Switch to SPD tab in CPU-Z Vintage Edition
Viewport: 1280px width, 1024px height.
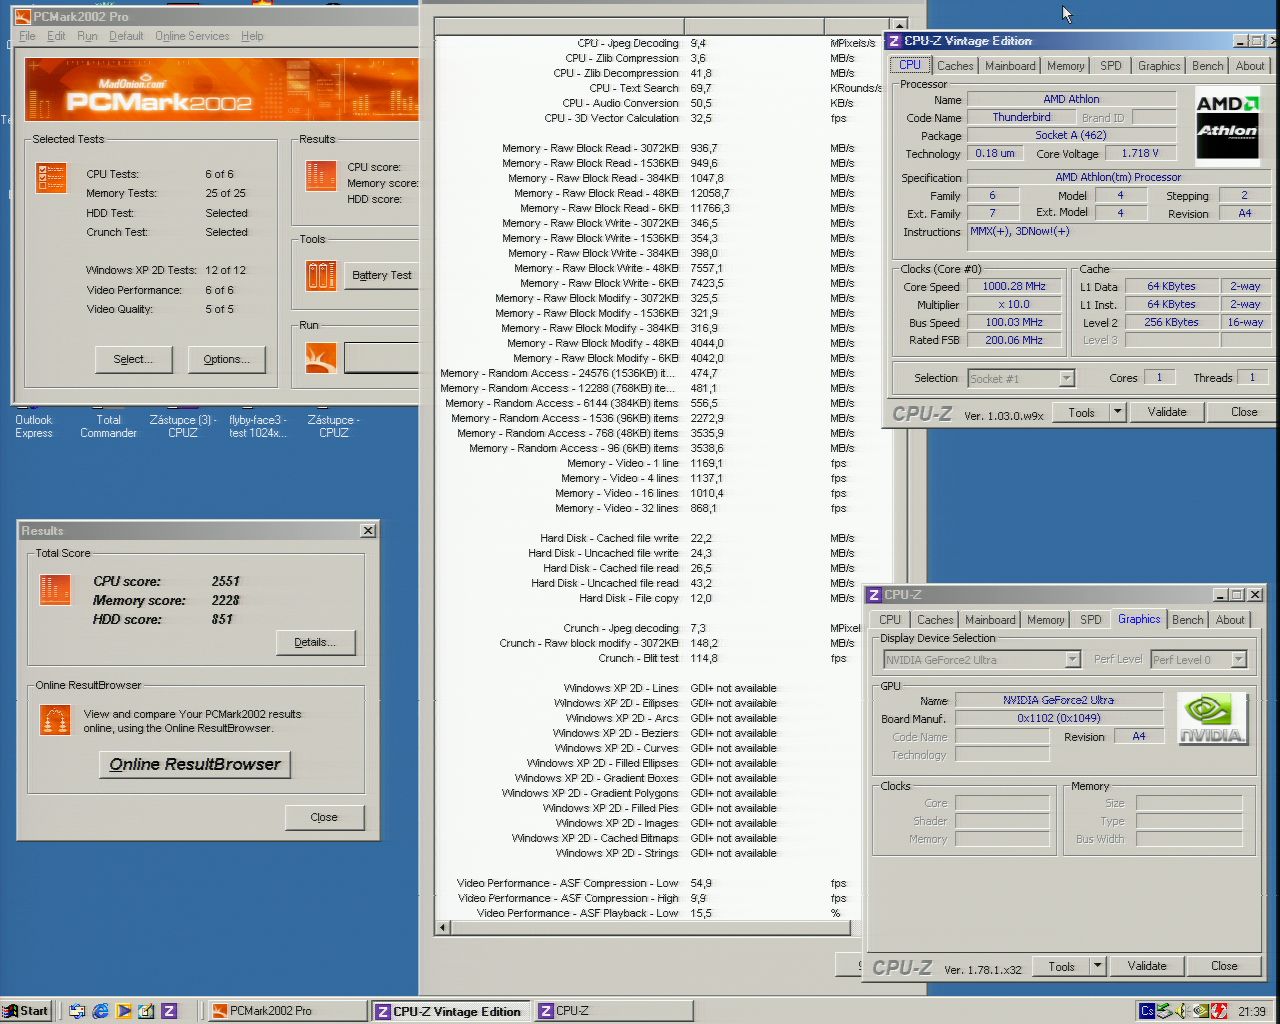[x=1110, y=66]
